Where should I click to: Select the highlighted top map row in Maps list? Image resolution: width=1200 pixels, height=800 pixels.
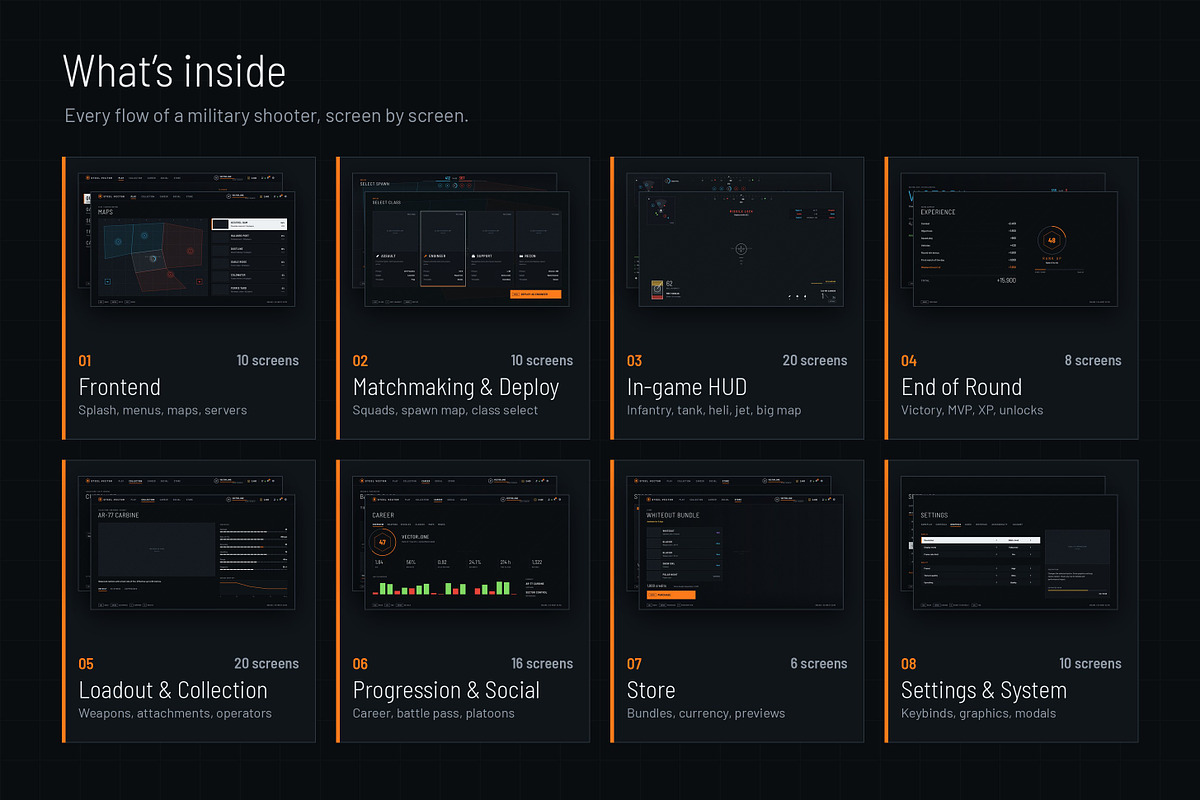pyautogui.click(x=250, y=225)
